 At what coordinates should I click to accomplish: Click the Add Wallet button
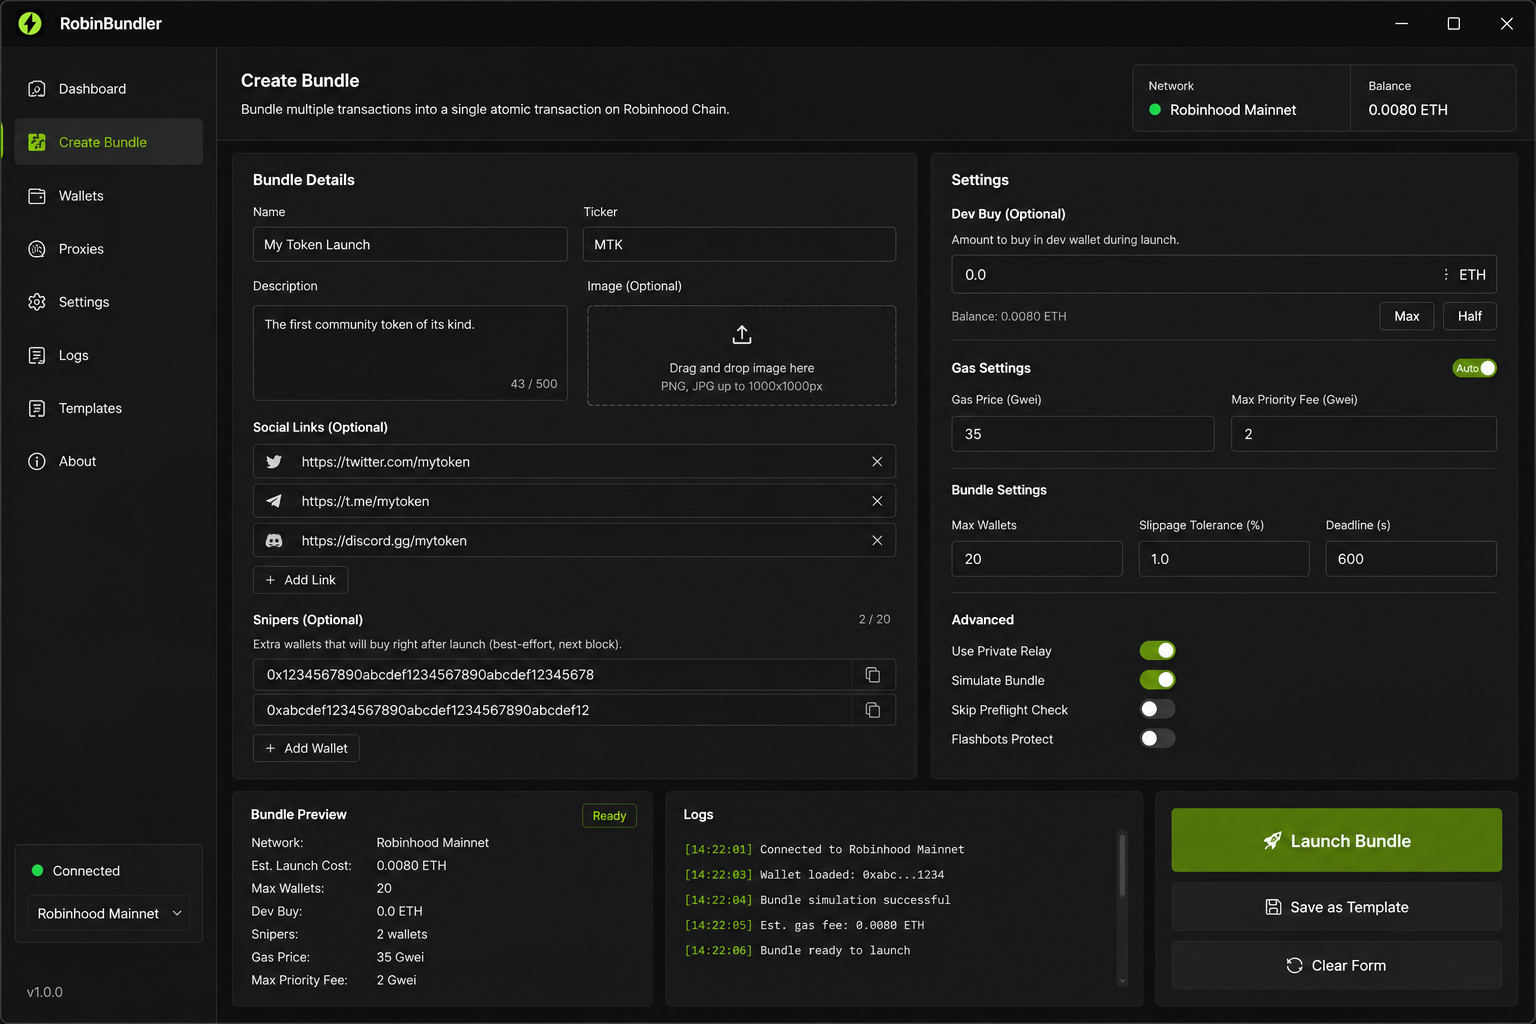tap(306, 748)
